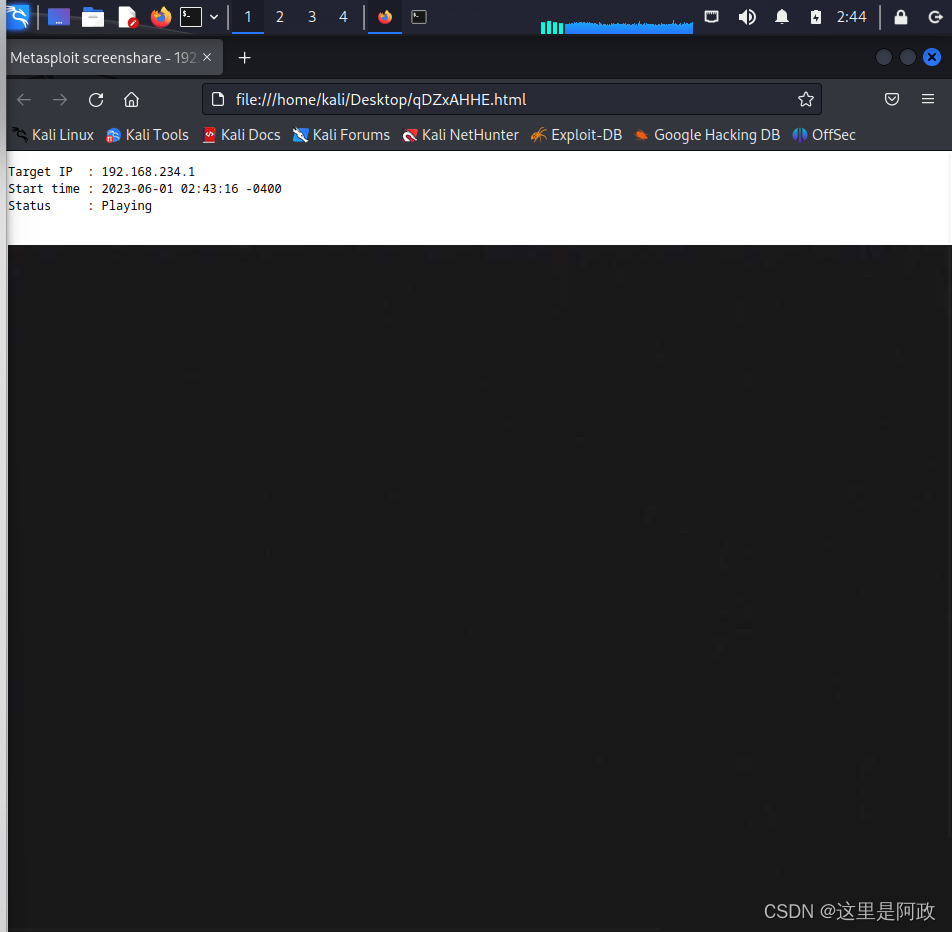Launch the Firefox browser from the top panel
The width and height of the screenshot is (952, 932).
[x=161, y=16]
